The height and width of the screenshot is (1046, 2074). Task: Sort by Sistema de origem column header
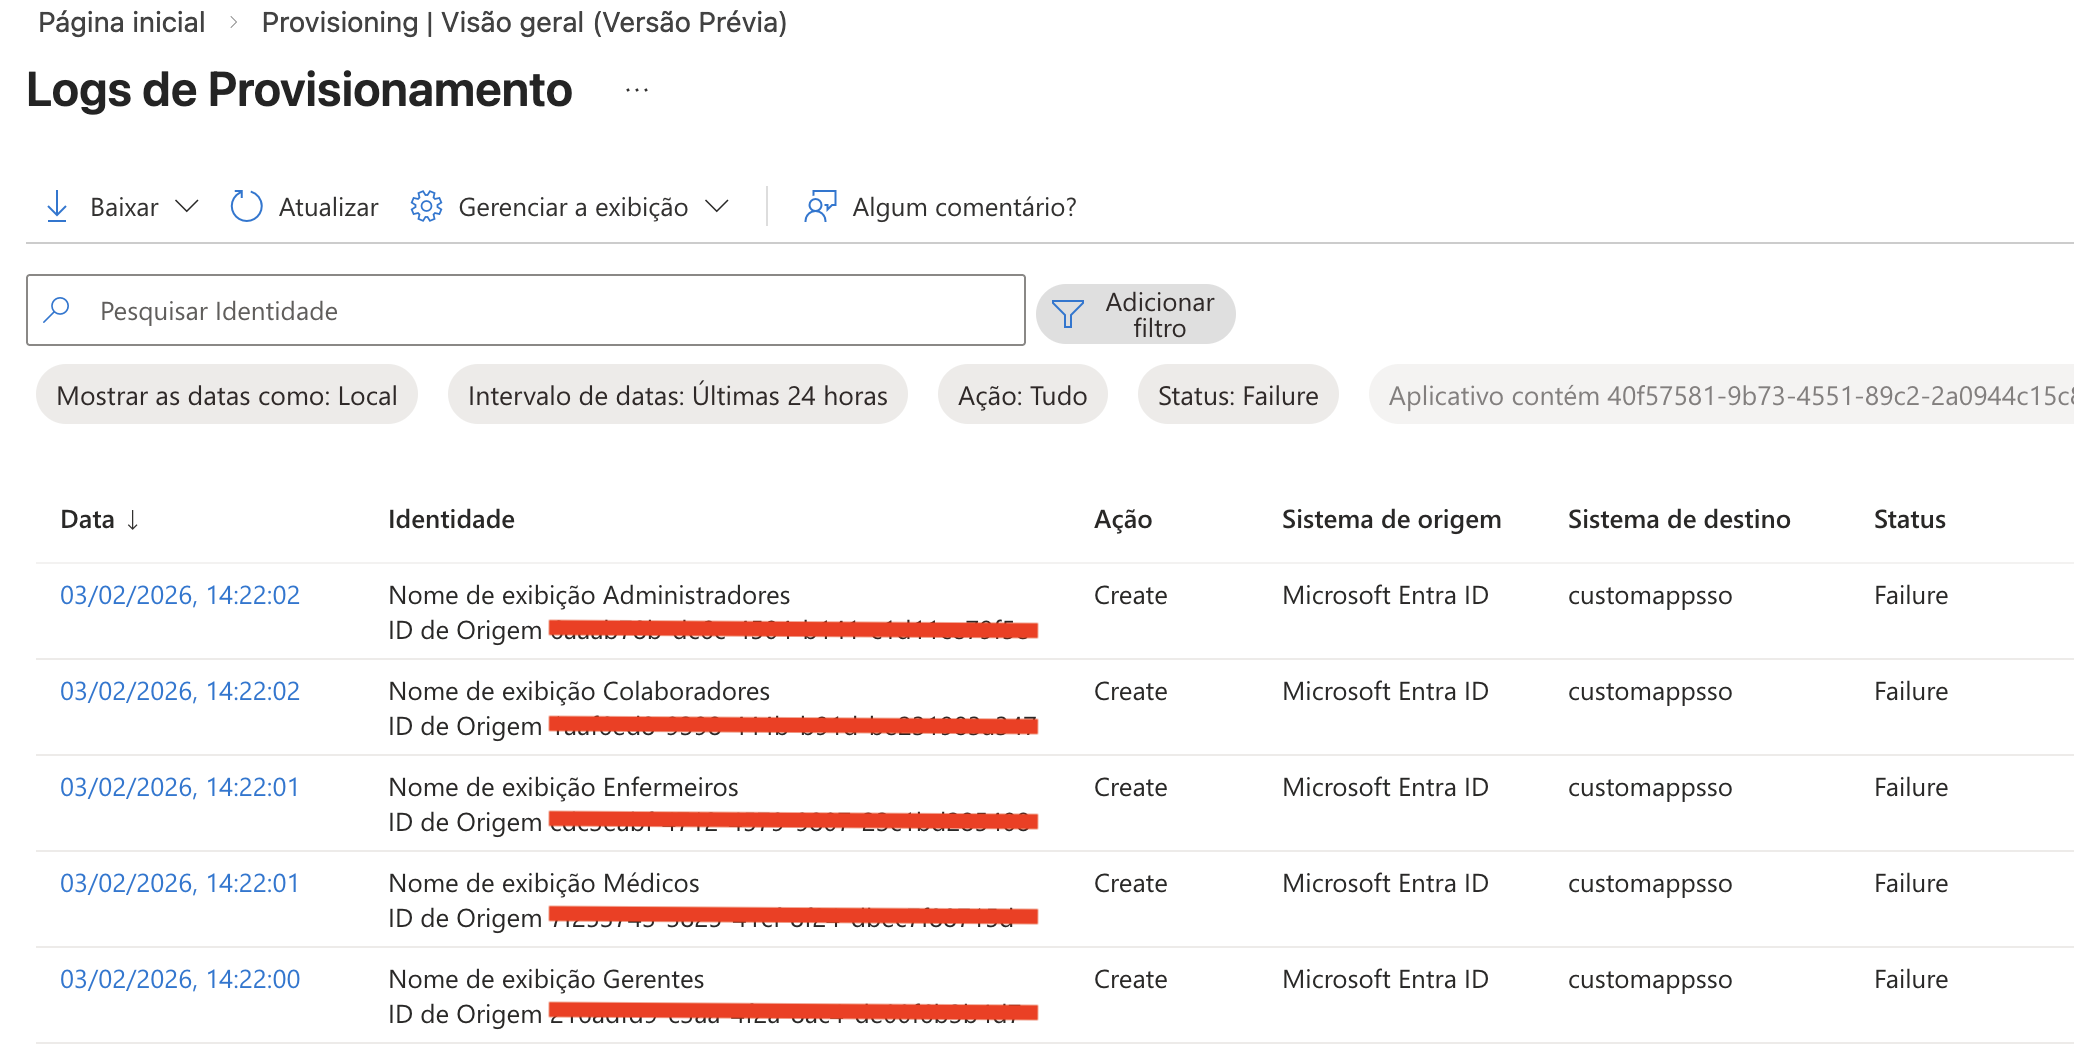pyautogui.click(x=1392, y=519)
